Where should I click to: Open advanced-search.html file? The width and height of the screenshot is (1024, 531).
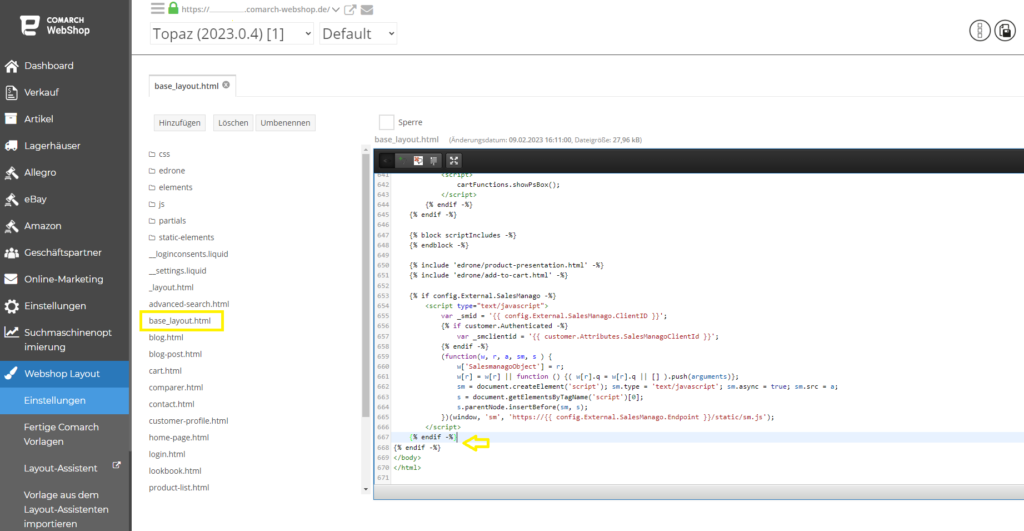pyautogui.click(x=189, y=304)
